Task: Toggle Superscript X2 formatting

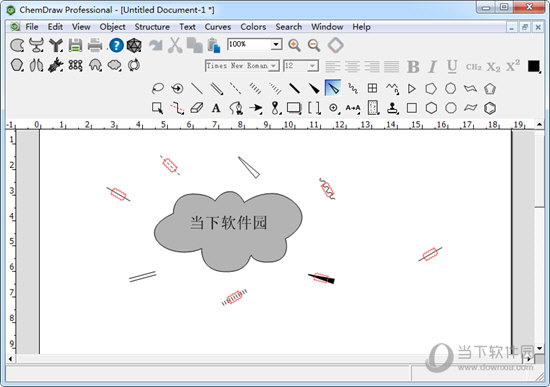Action: [x=513, y=66]
